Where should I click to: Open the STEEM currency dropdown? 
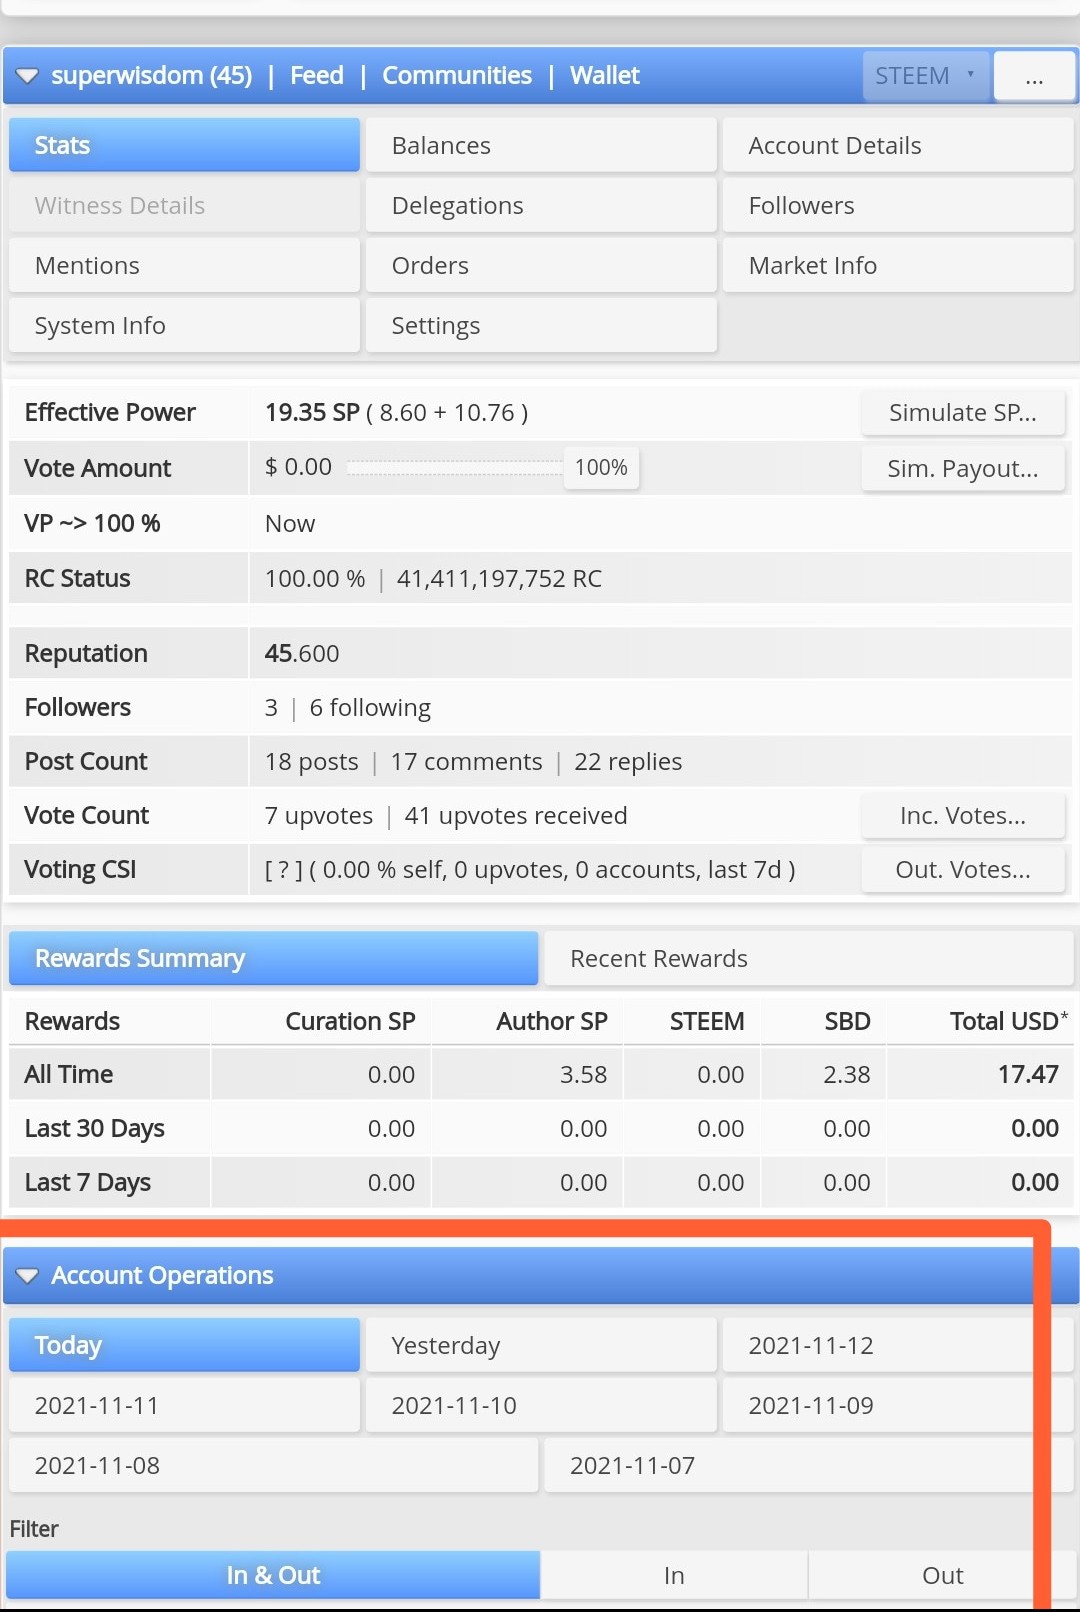point(926,76)
